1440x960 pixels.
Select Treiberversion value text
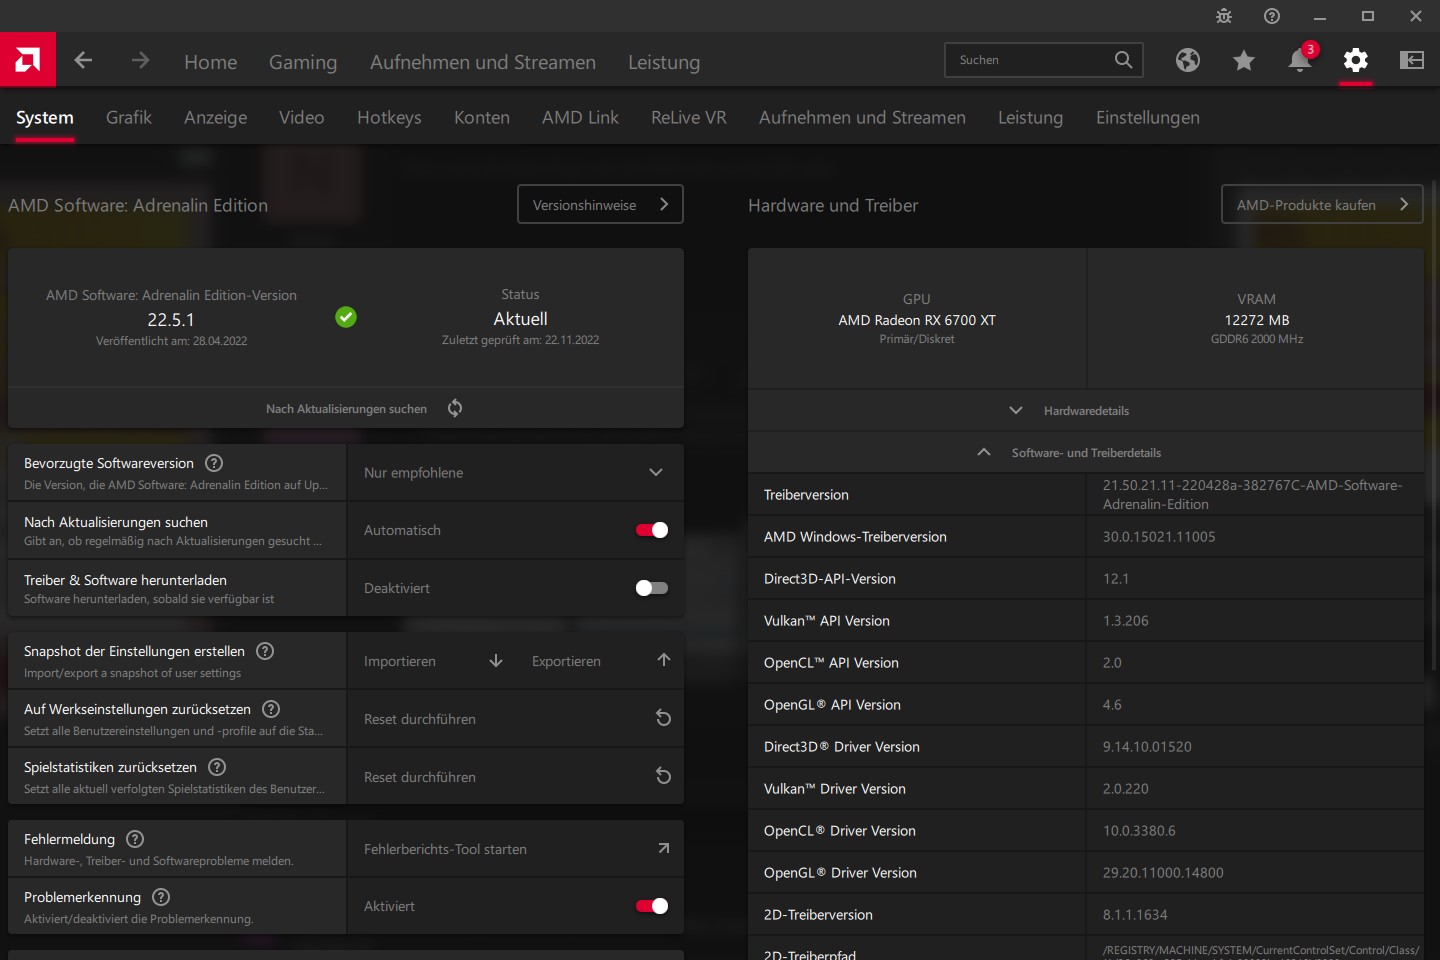(1252, 495)
